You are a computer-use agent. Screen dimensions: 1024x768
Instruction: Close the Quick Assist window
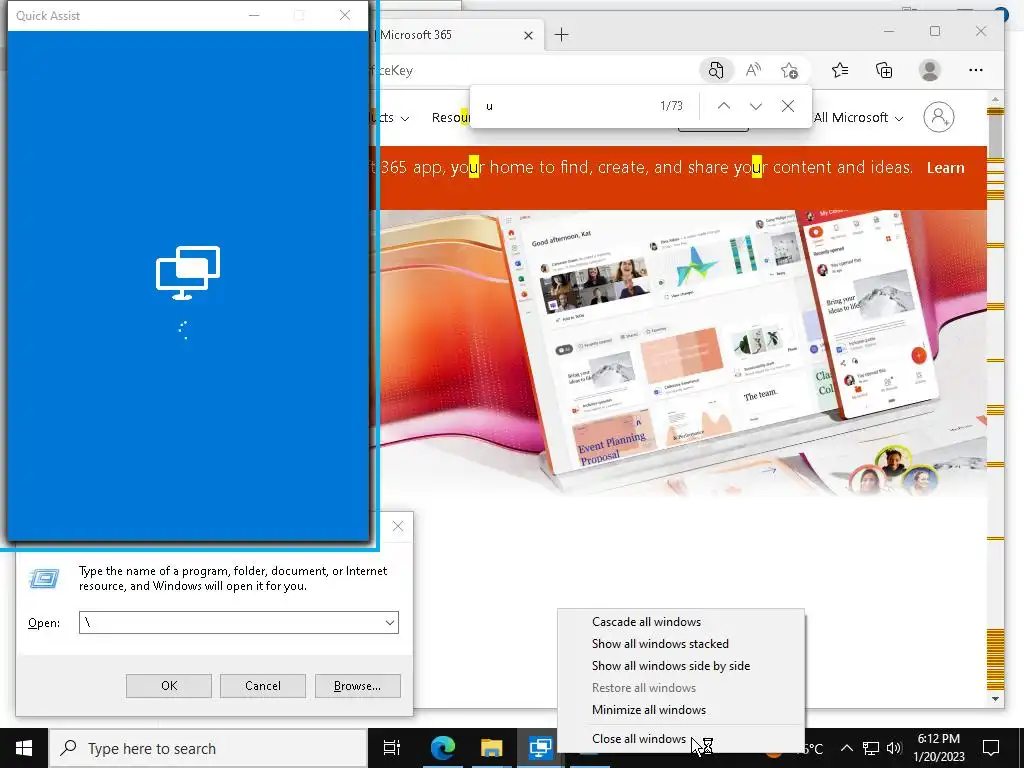[x=345, y=15]
